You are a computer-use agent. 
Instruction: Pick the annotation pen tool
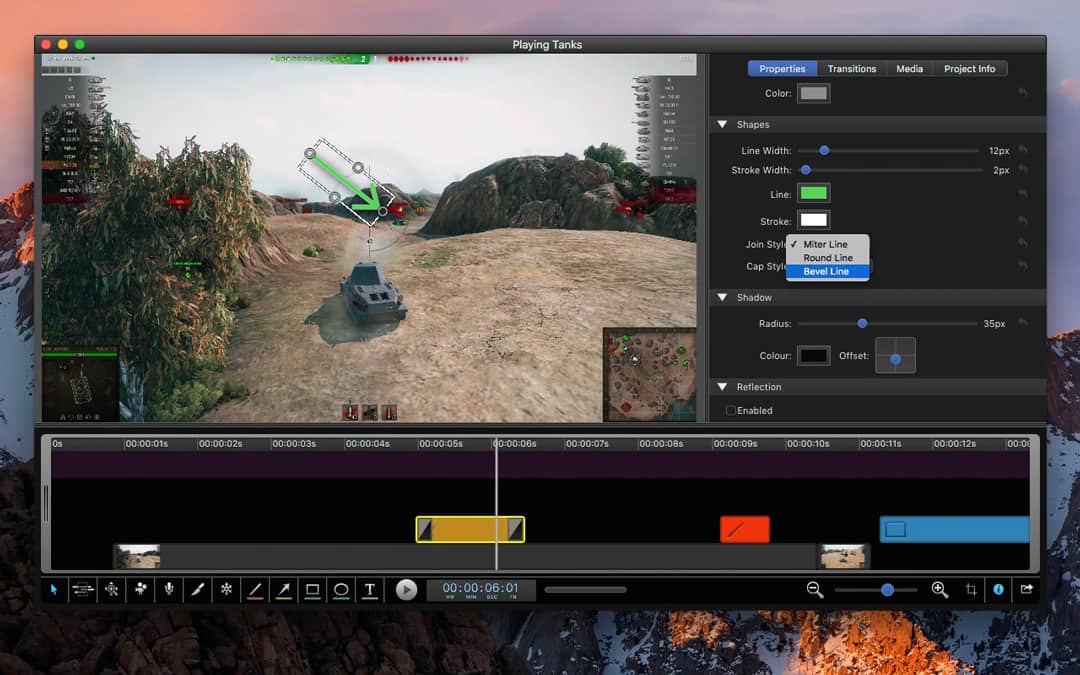[198, 590]
